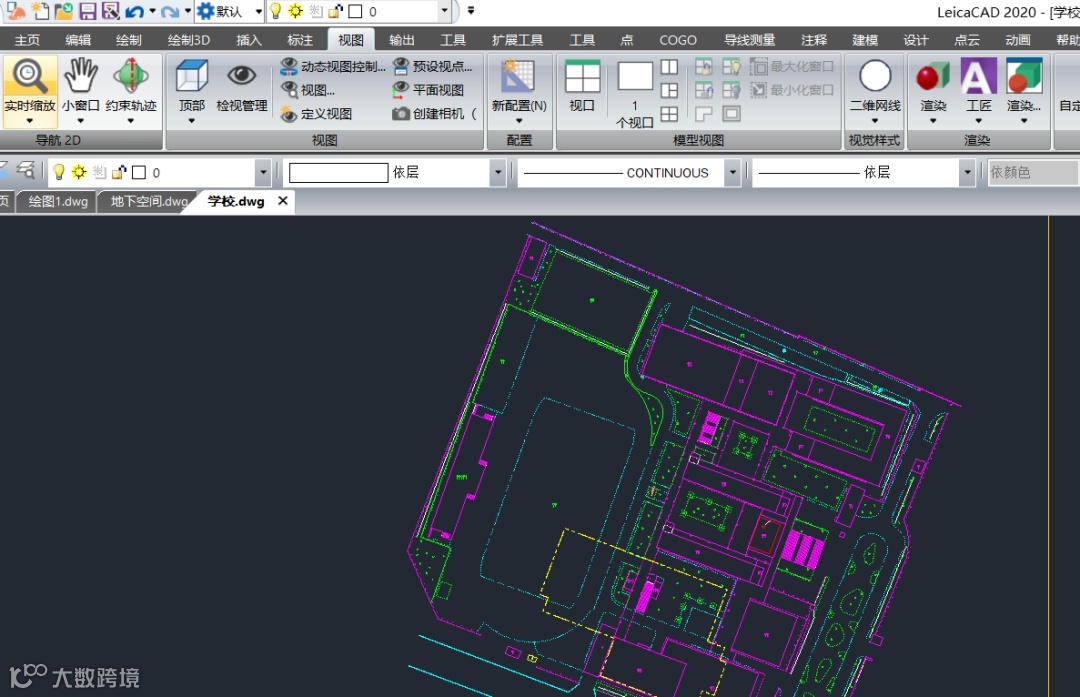Image resolution: width=1080 pixels, height=697 pixels.
Task: Click layer color square in second-row layer box
Action: coord(139,172)
